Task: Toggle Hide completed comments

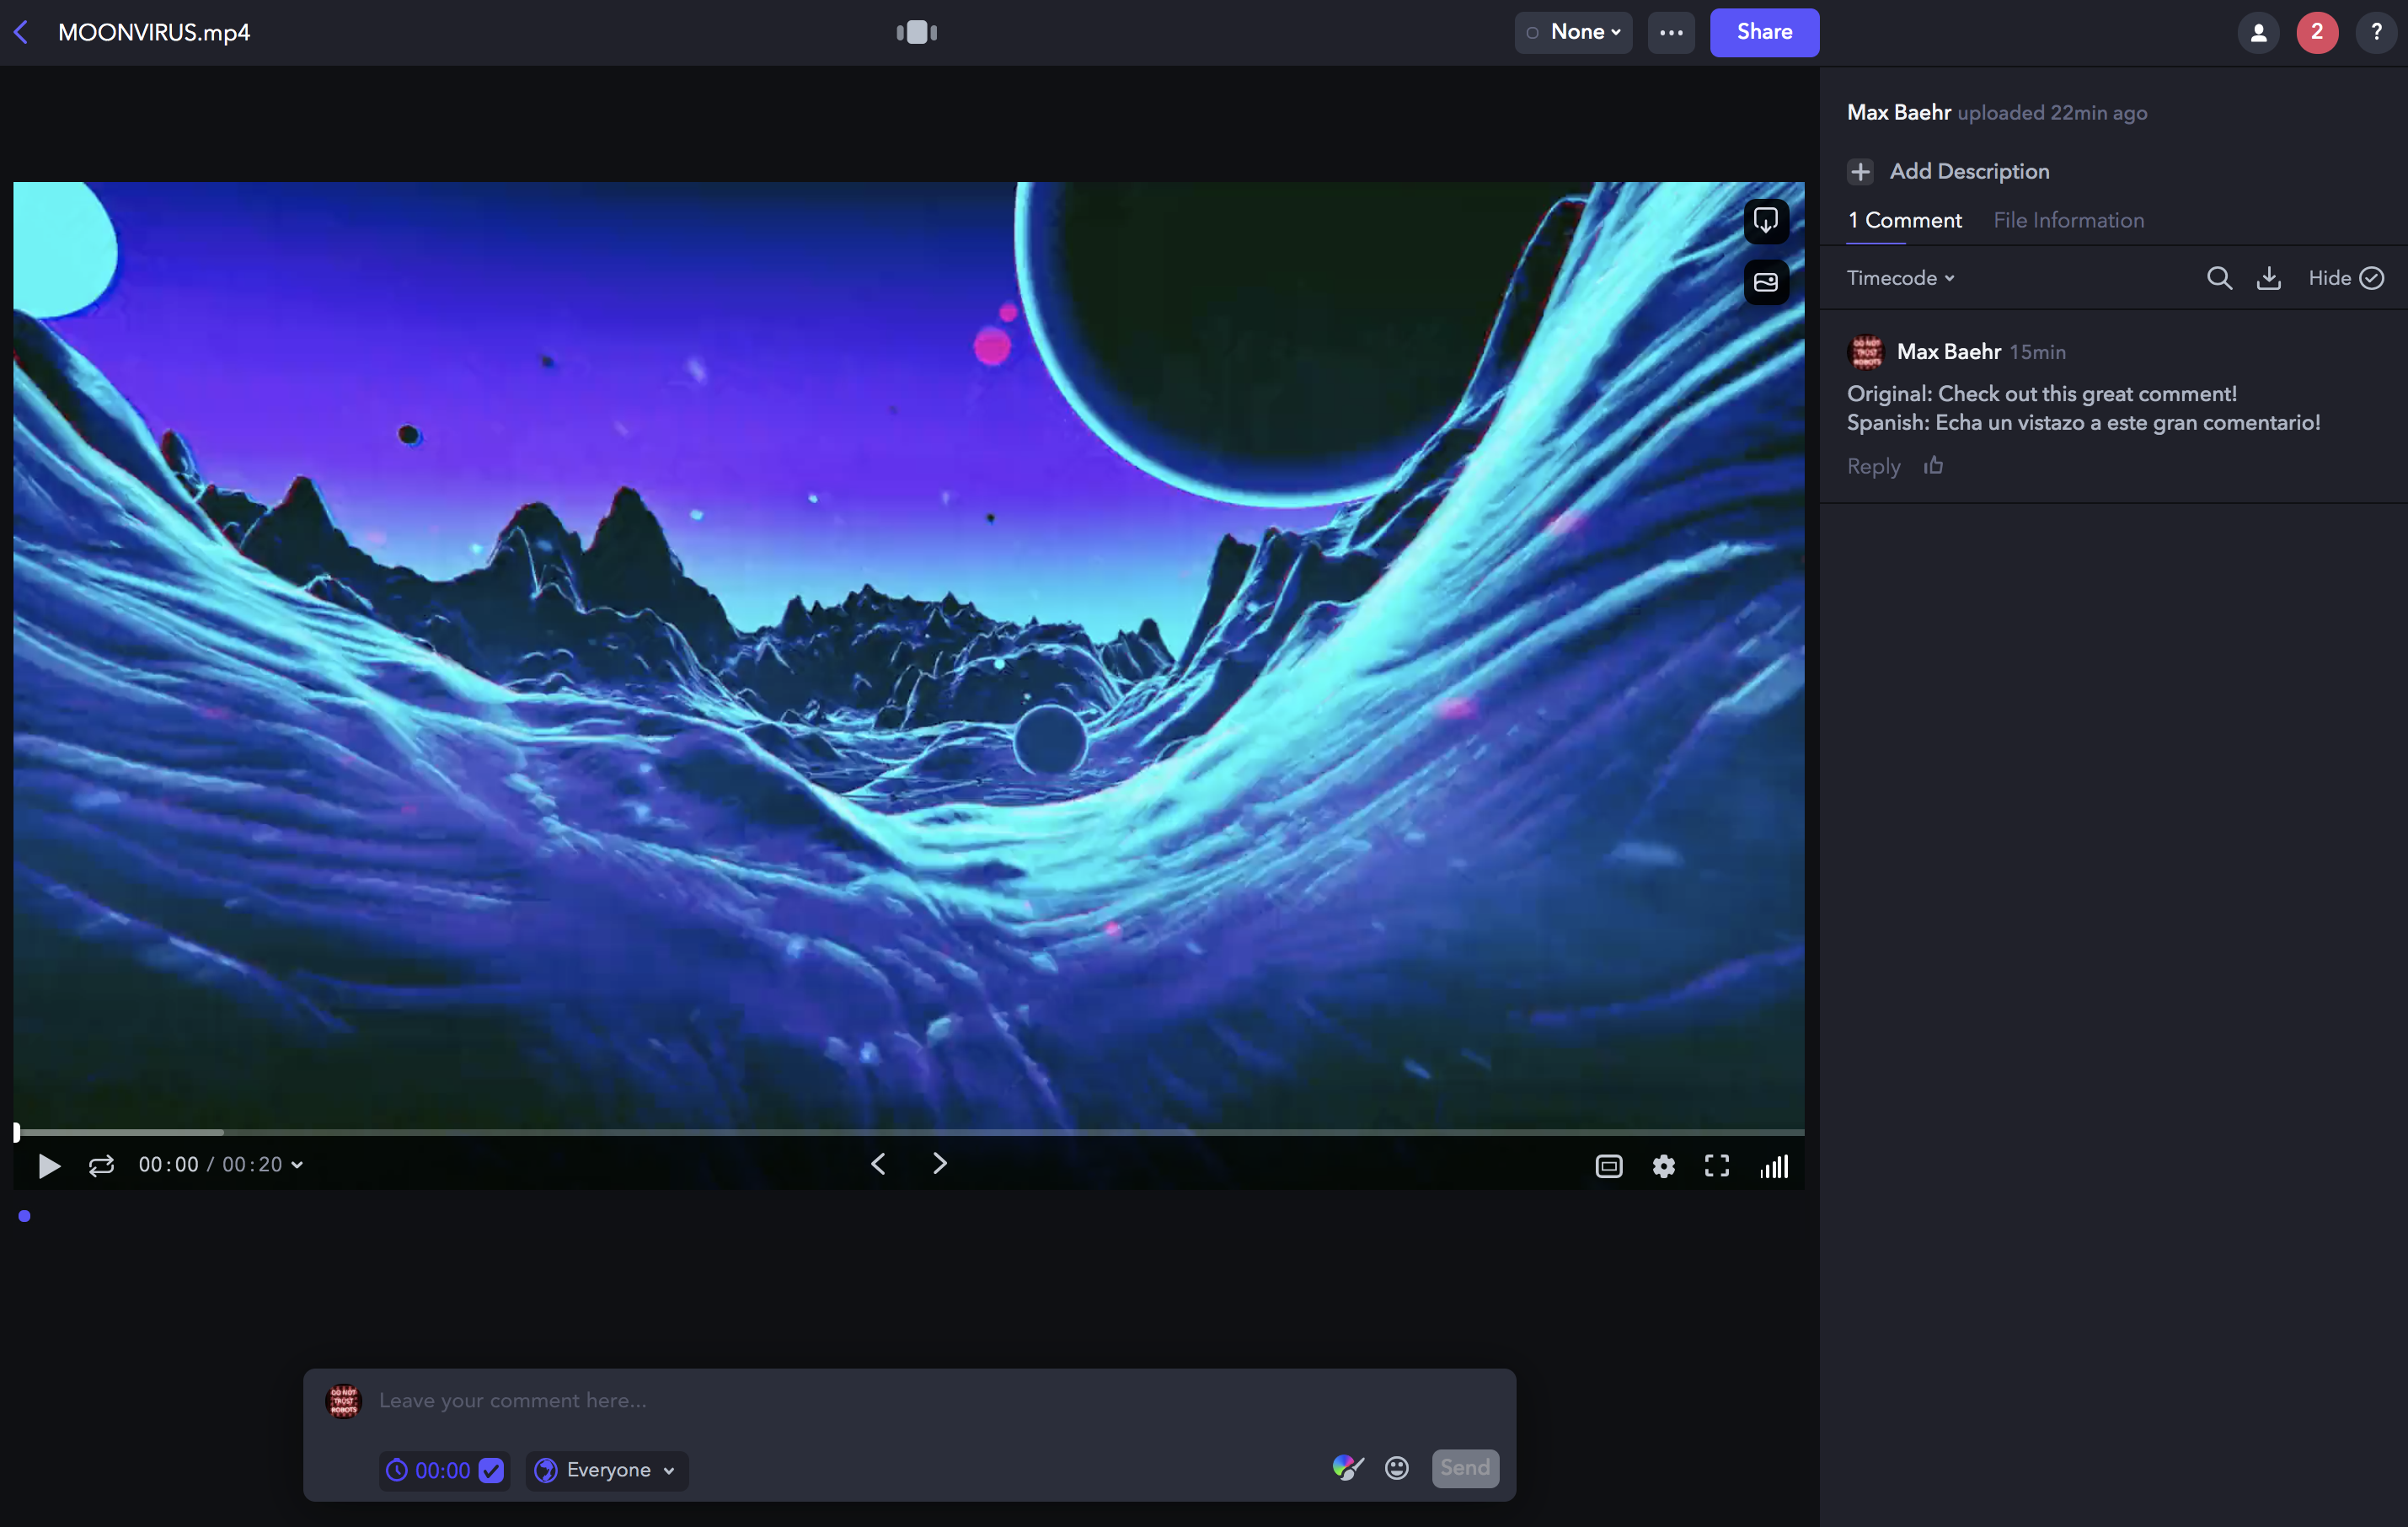Action: click(x=2345, y=278)
